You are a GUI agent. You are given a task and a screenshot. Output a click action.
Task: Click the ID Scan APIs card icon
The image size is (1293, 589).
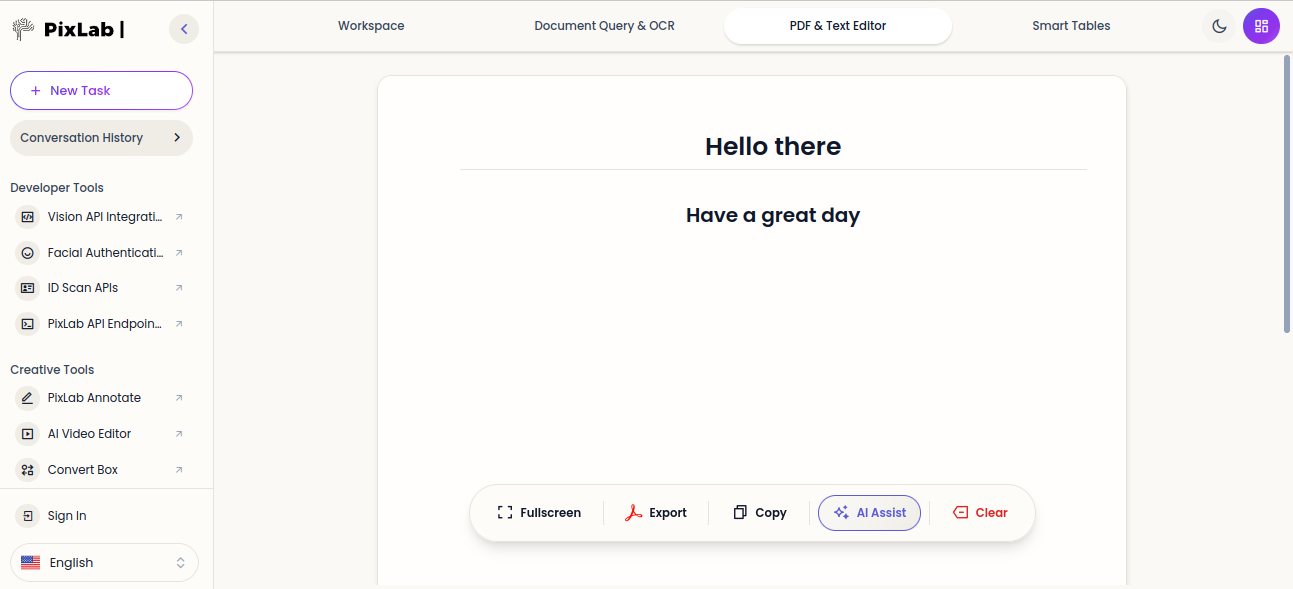click(x=27, y=288)
